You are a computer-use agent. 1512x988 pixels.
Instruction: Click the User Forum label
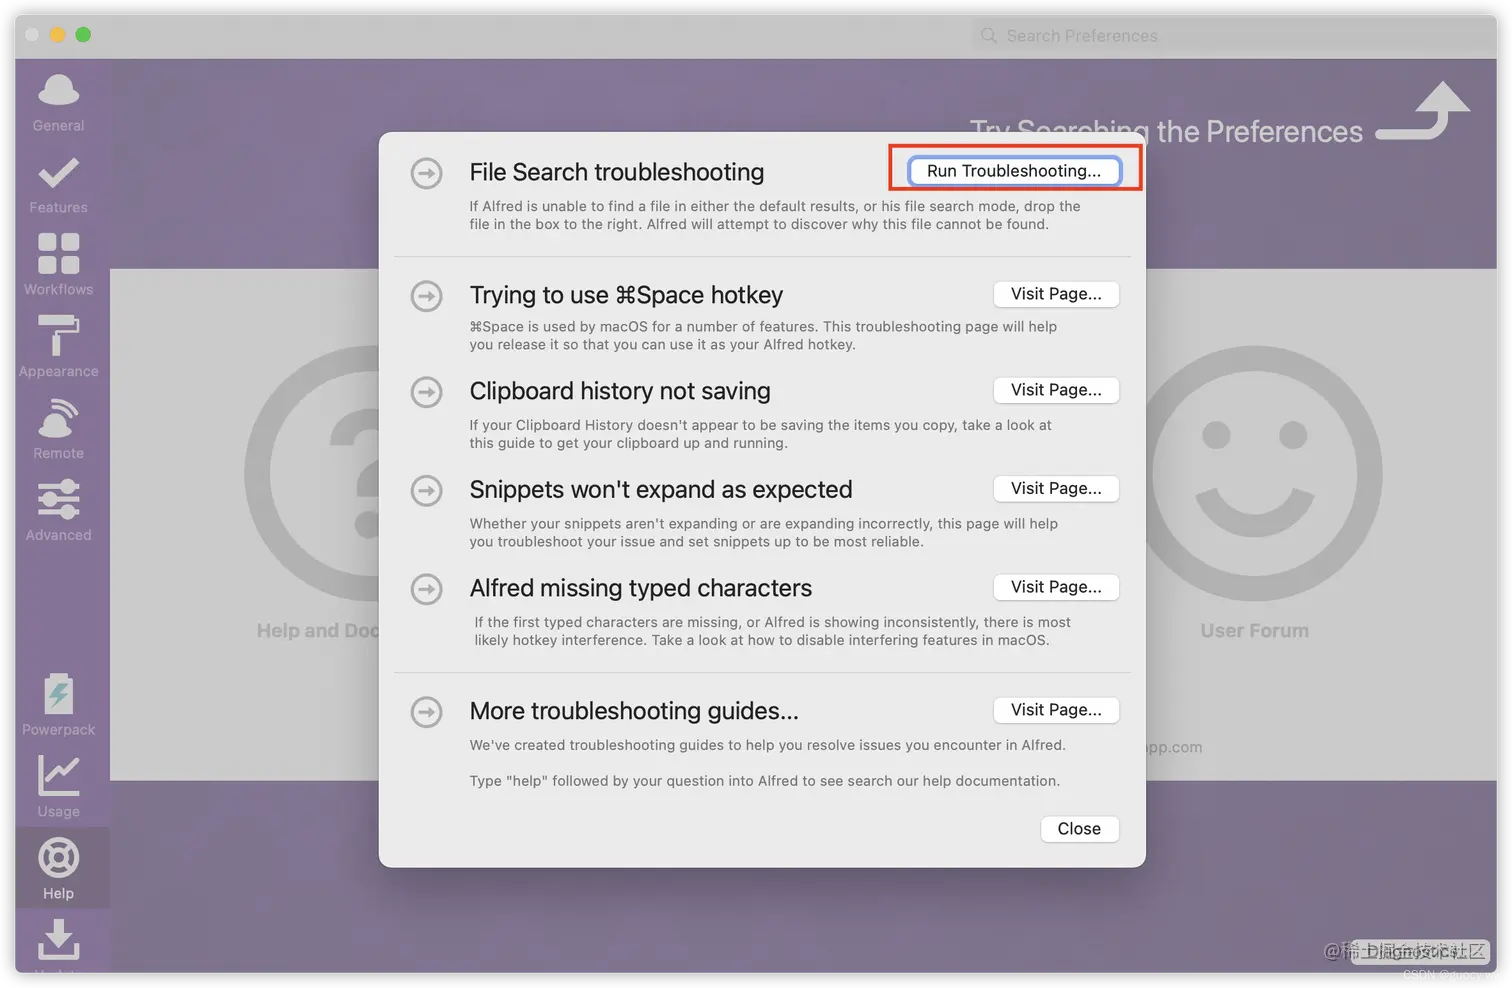click(1255, 631)
